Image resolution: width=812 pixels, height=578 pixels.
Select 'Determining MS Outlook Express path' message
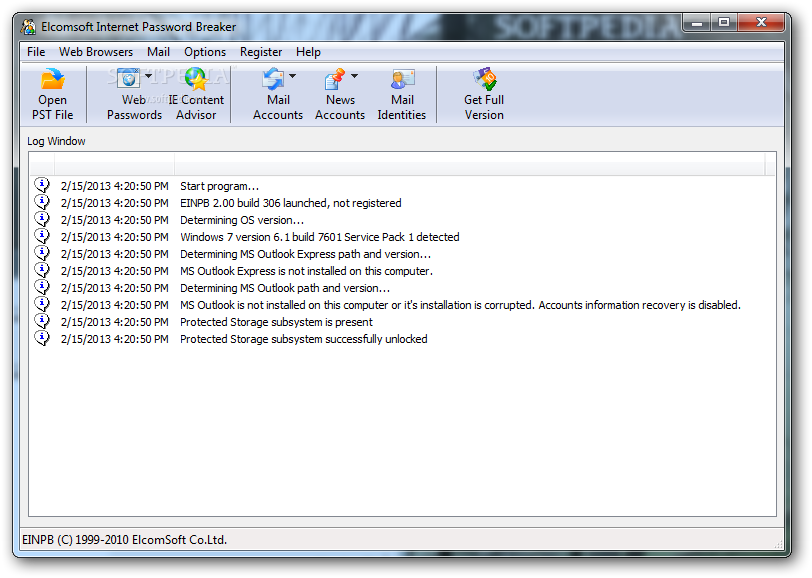[306, 254]
